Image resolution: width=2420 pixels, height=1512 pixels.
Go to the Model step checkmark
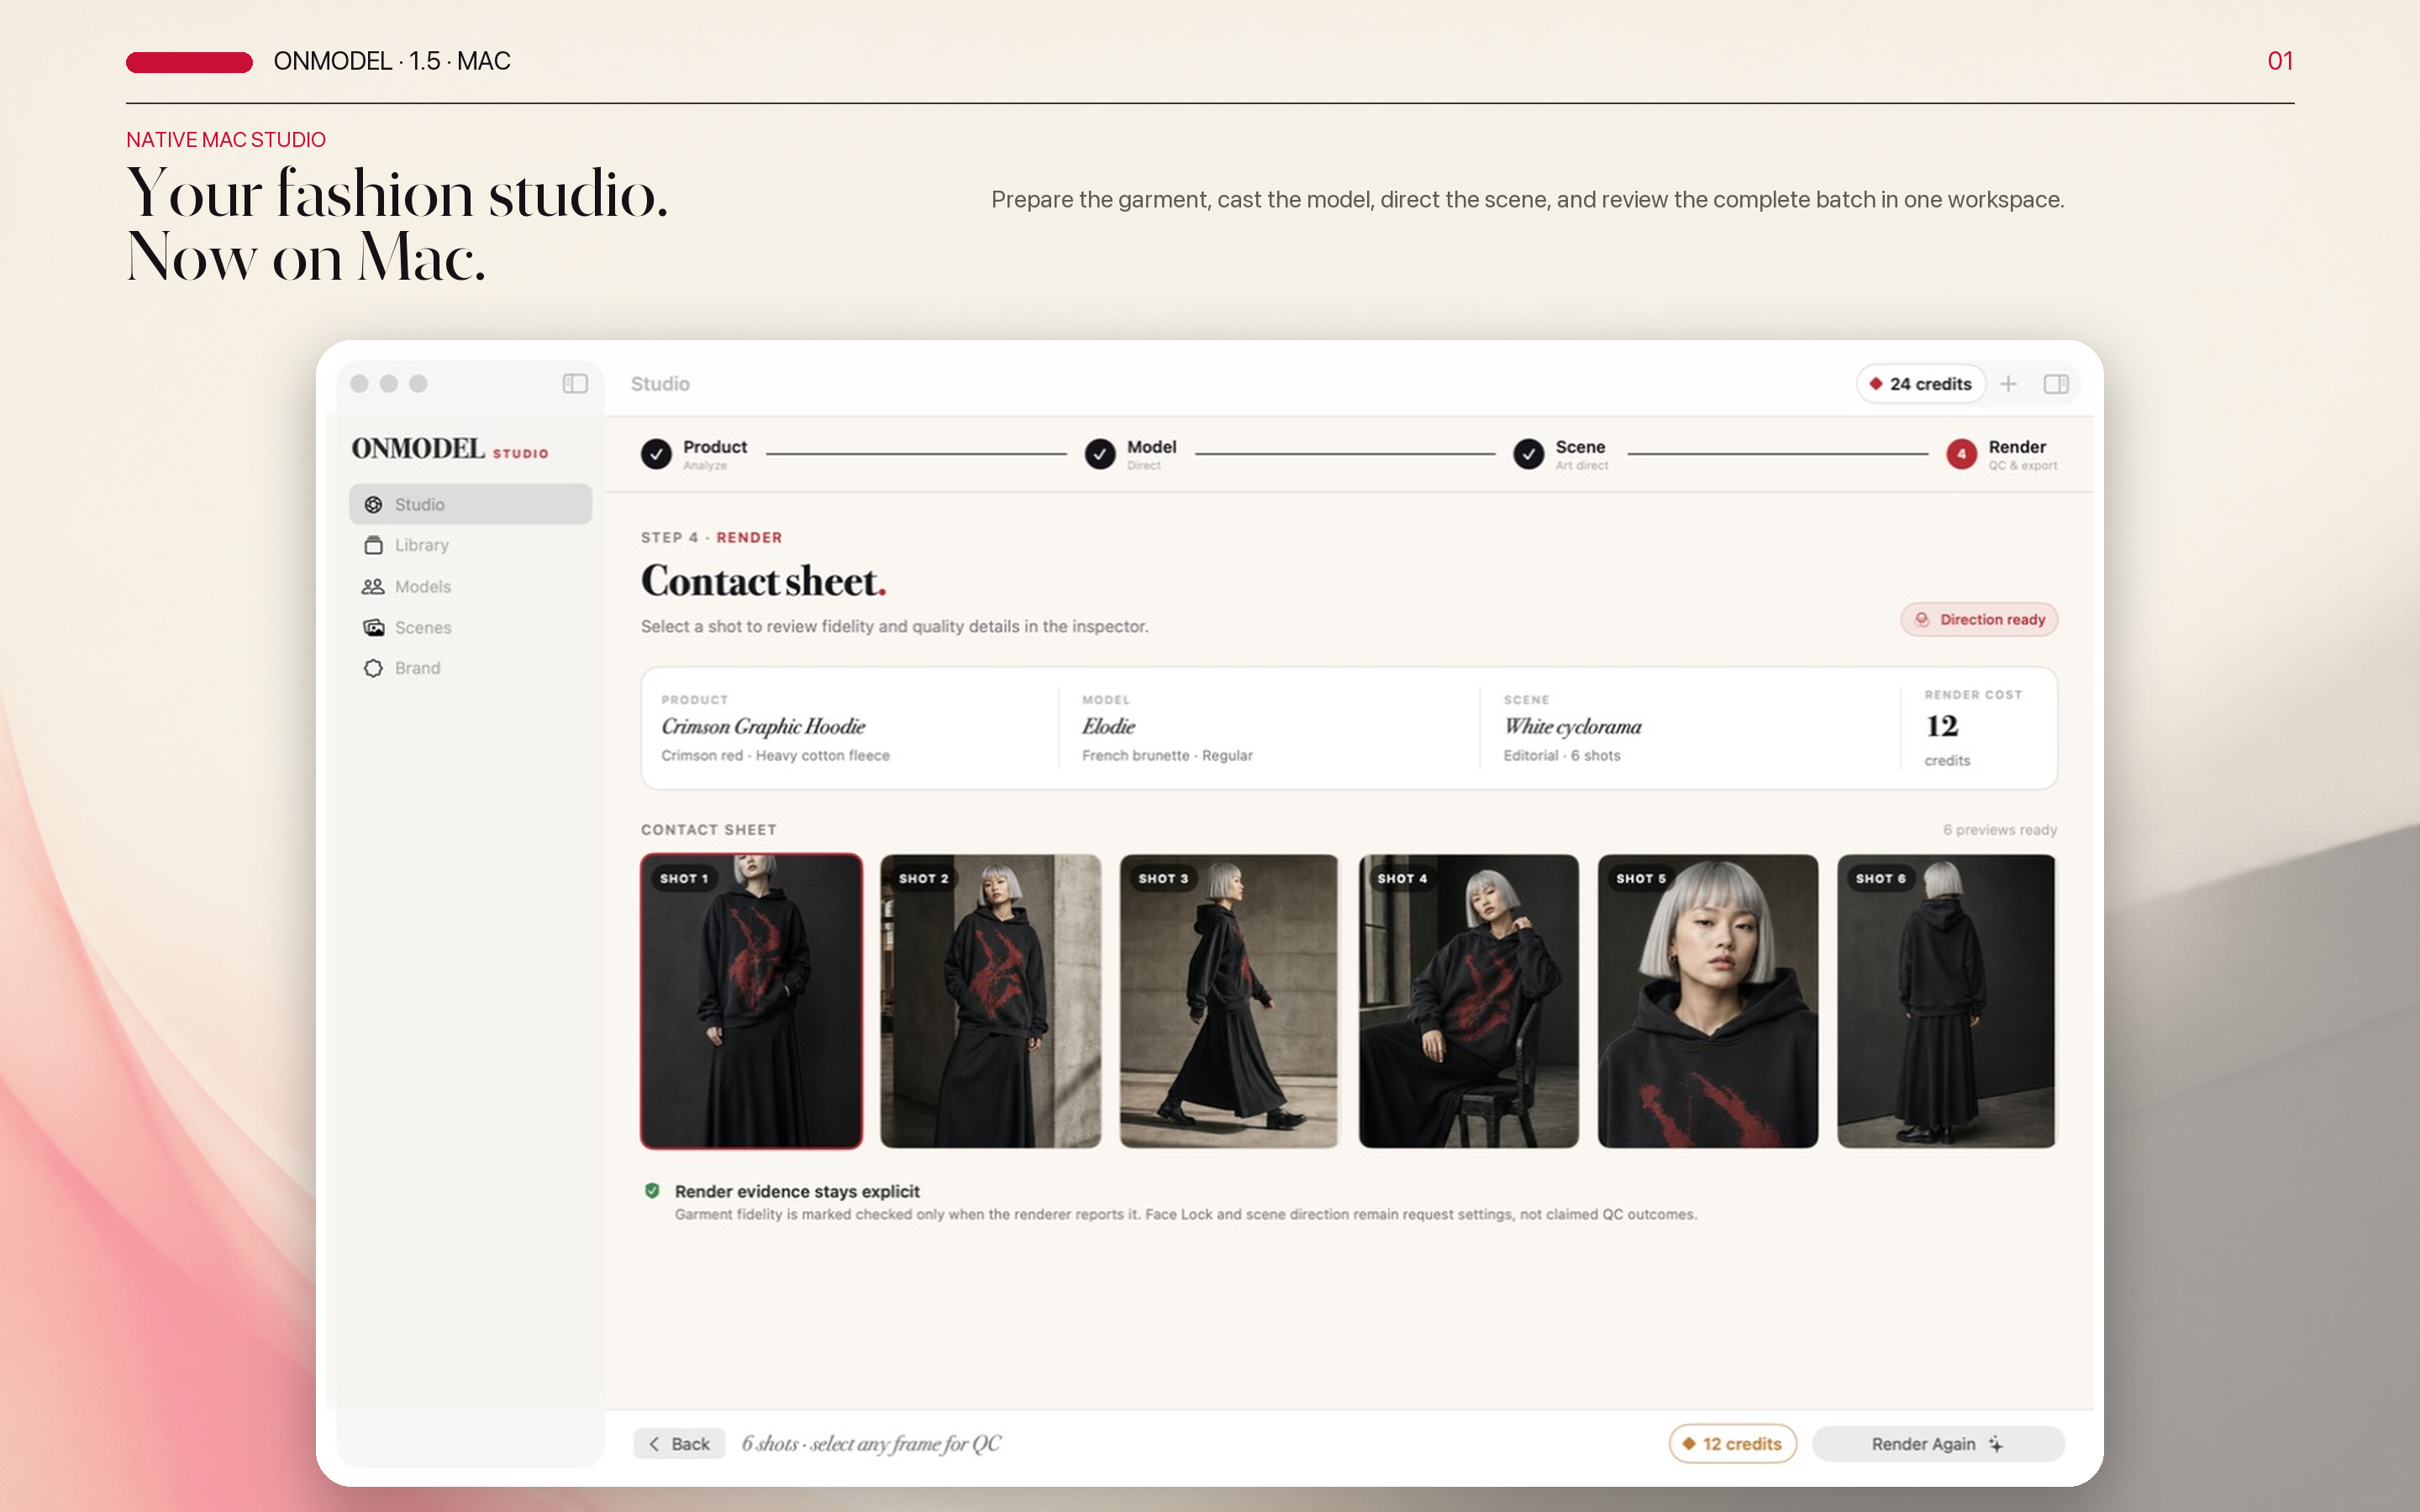point(1100,454)
